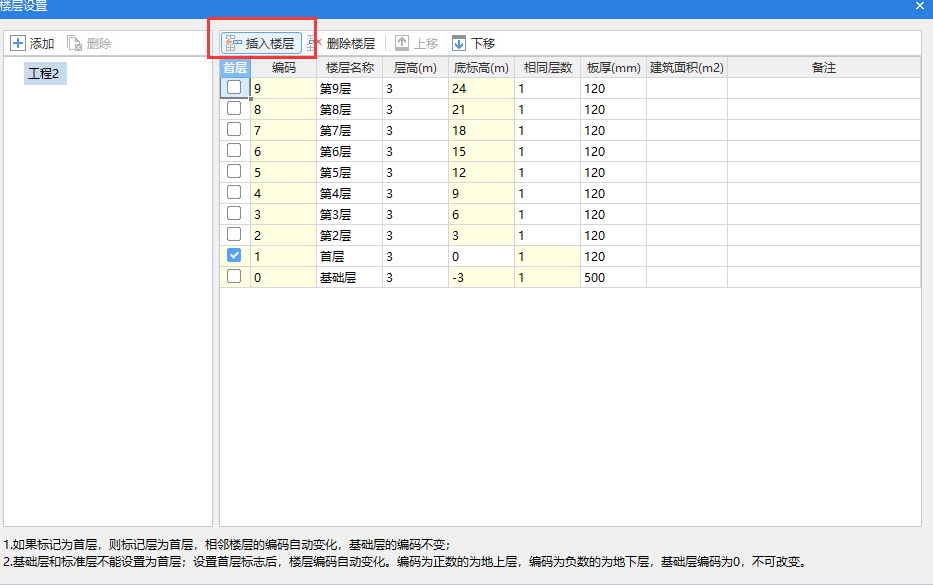Click the 备注 cell for 第8层
The image size is (933, 585).
point(823,109)
